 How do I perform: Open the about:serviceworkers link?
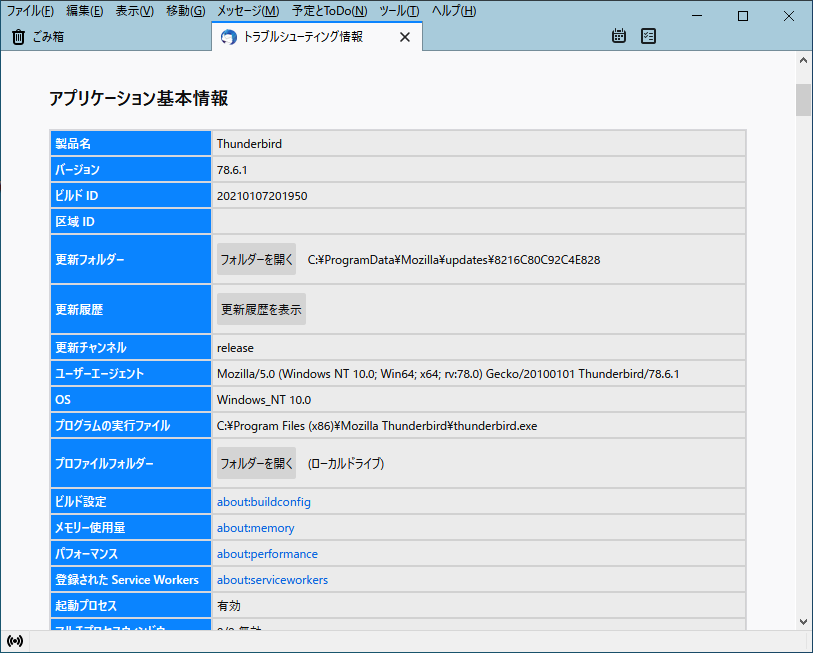coord(272,579)
